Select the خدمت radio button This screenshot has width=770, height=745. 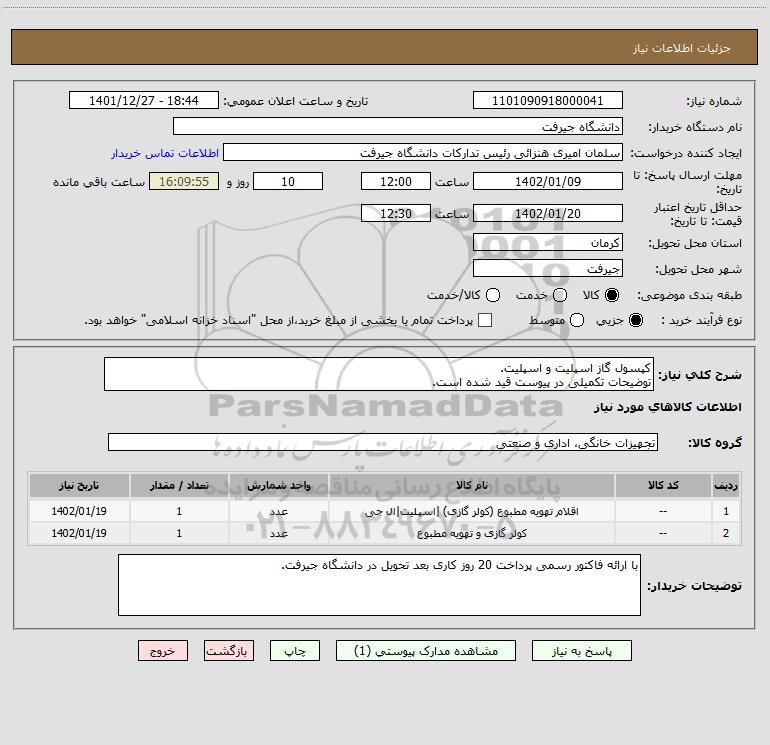point(560,295)
